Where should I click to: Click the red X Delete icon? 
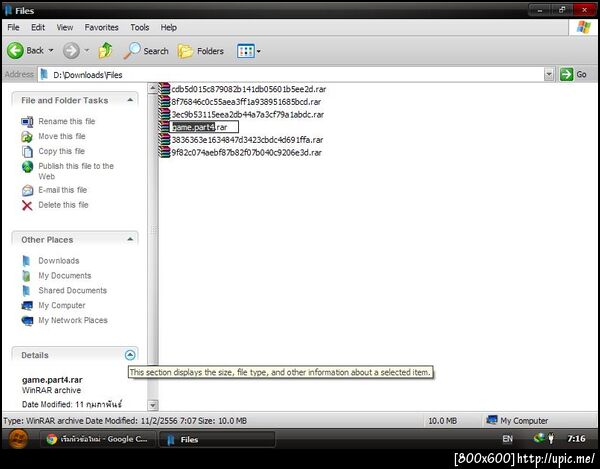pos(27,205)
